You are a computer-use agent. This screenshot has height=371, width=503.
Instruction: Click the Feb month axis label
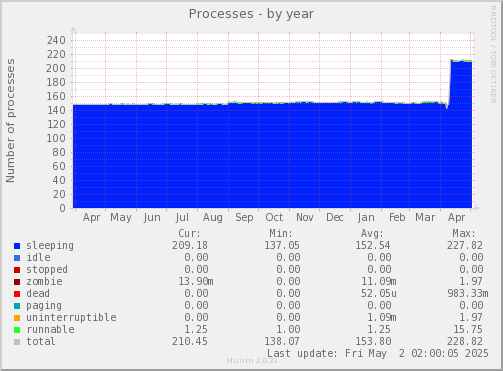pos(397,218)
